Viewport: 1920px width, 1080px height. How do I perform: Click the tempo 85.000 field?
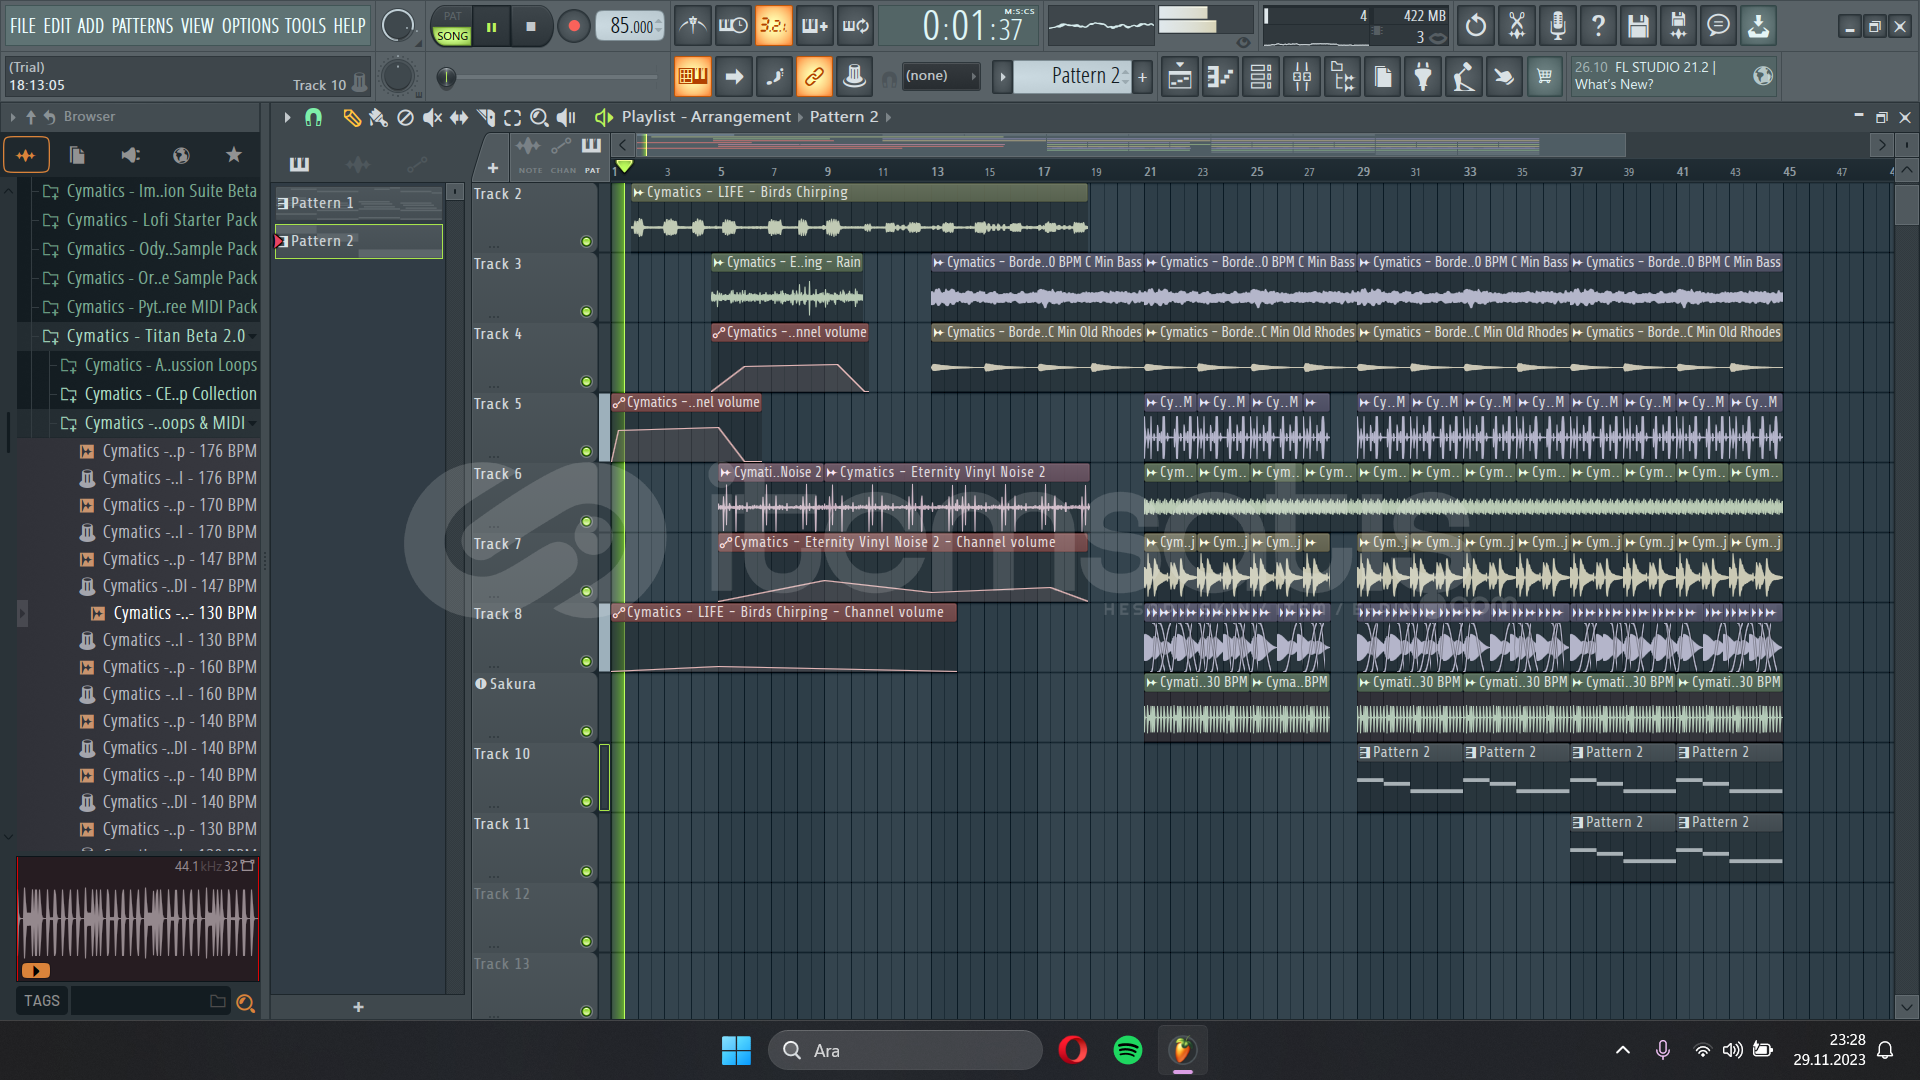click(632, 26)
